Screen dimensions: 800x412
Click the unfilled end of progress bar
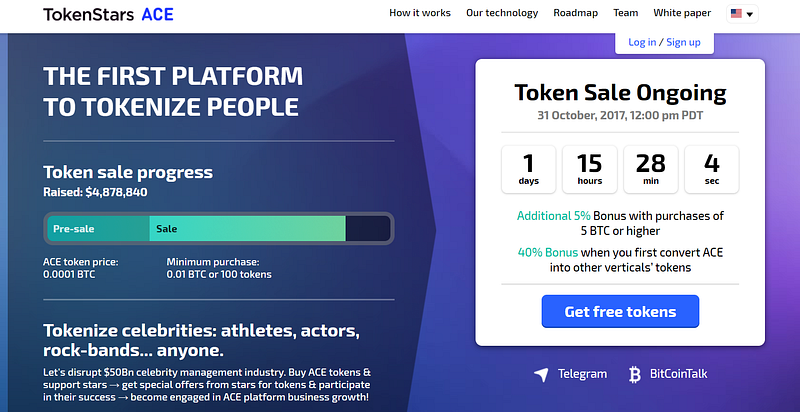coord(368,228)
